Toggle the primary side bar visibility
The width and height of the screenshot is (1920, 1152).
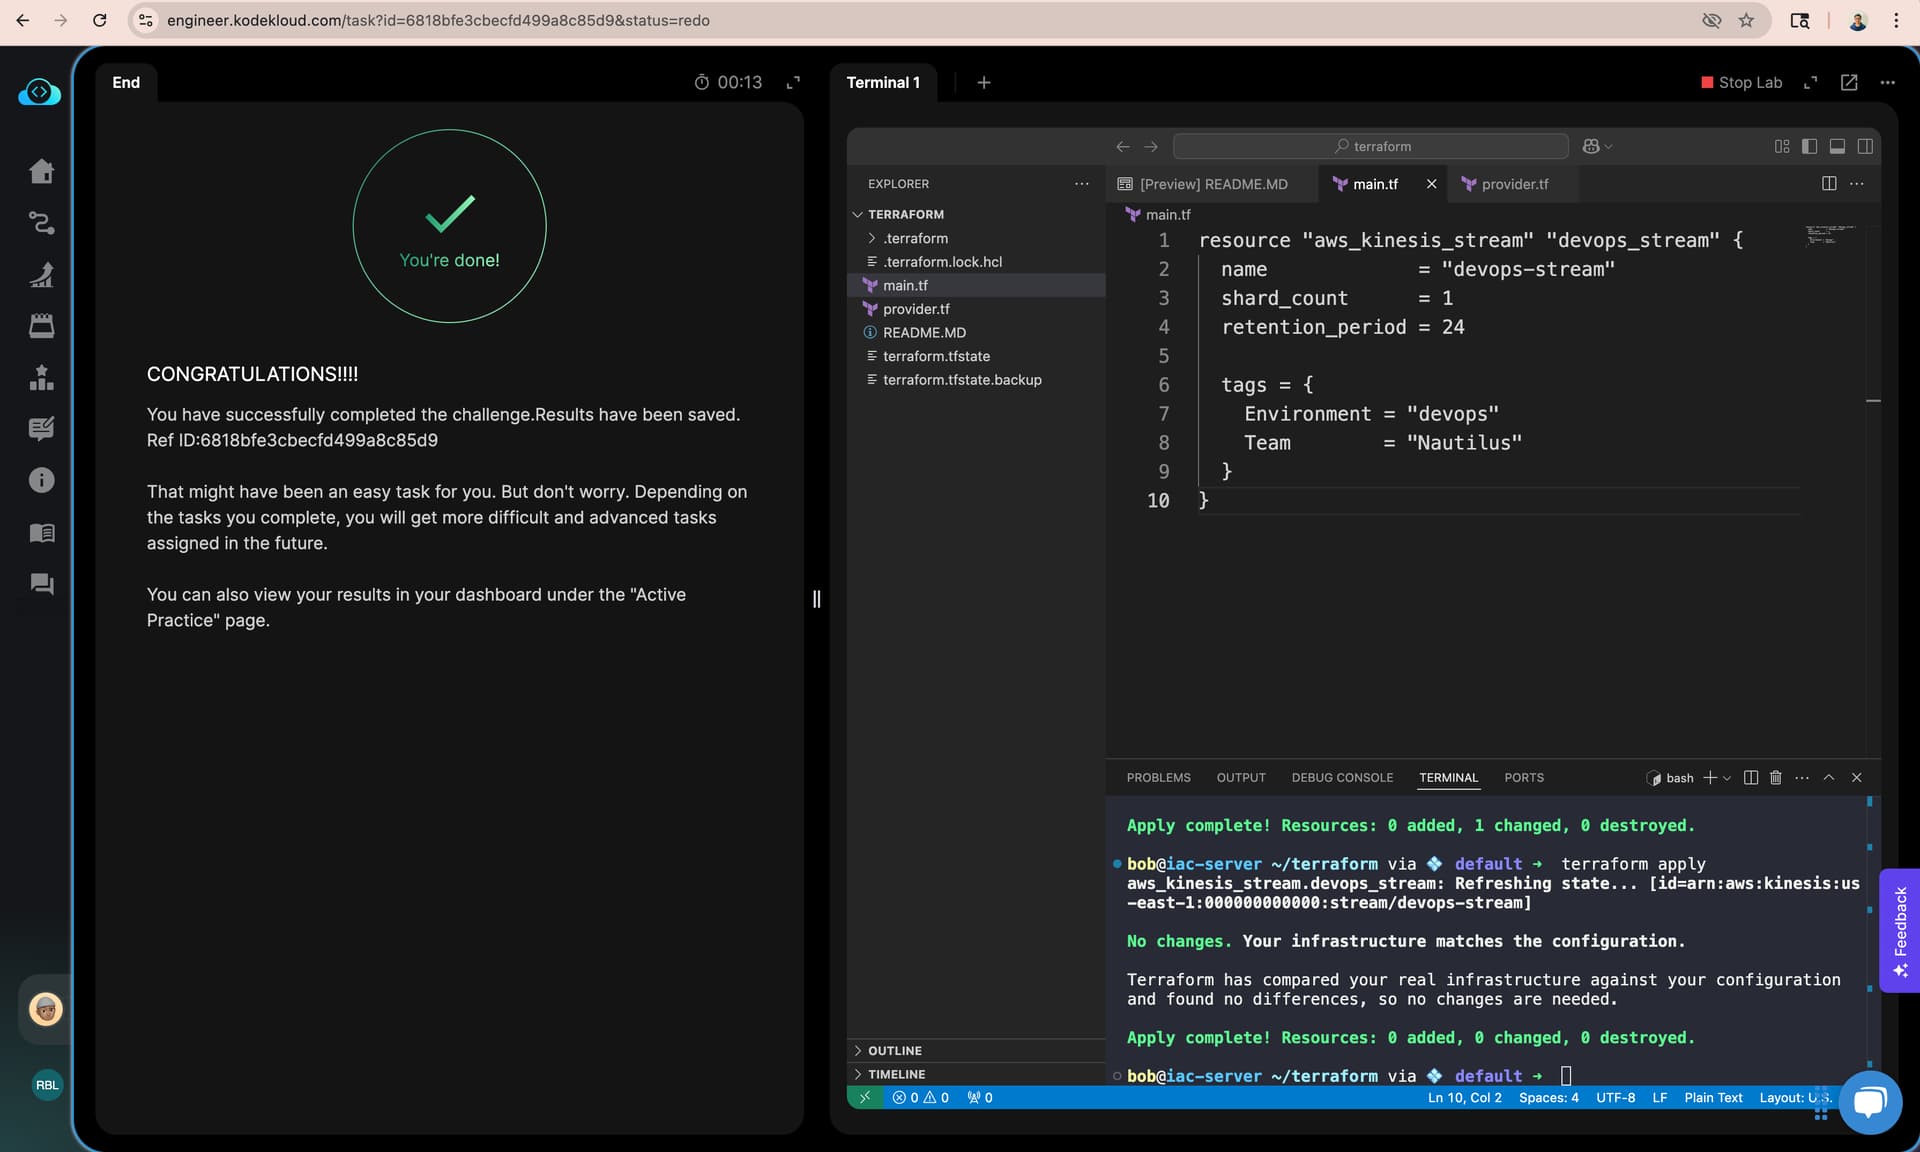[1809, 146]
